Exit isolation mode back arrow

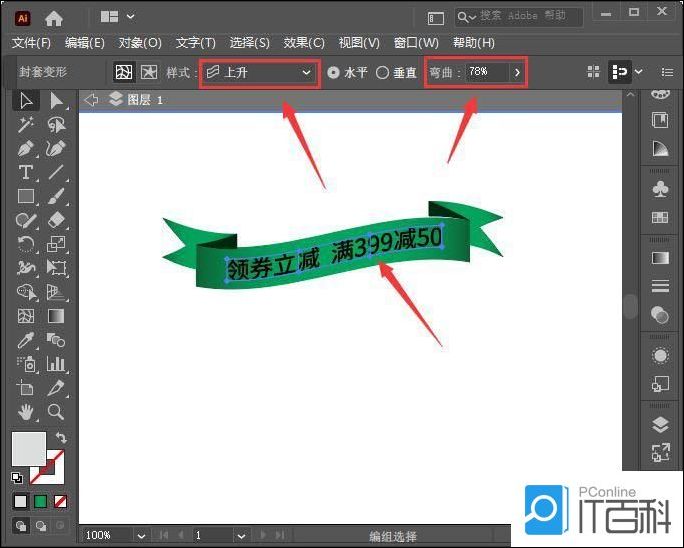[91, 100]
